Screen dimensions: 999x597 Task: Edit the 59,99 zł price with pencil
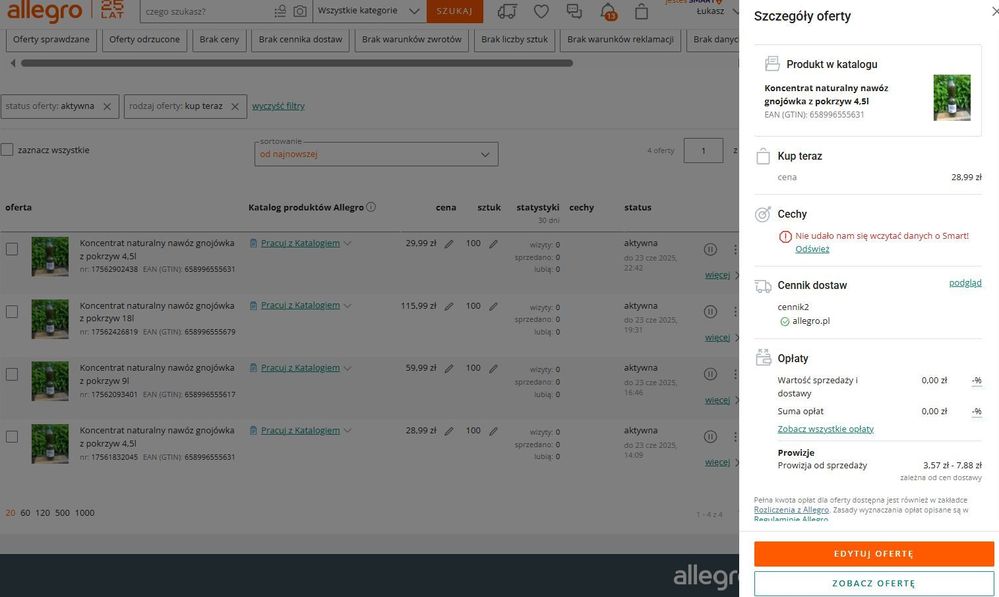coord(449,368)
